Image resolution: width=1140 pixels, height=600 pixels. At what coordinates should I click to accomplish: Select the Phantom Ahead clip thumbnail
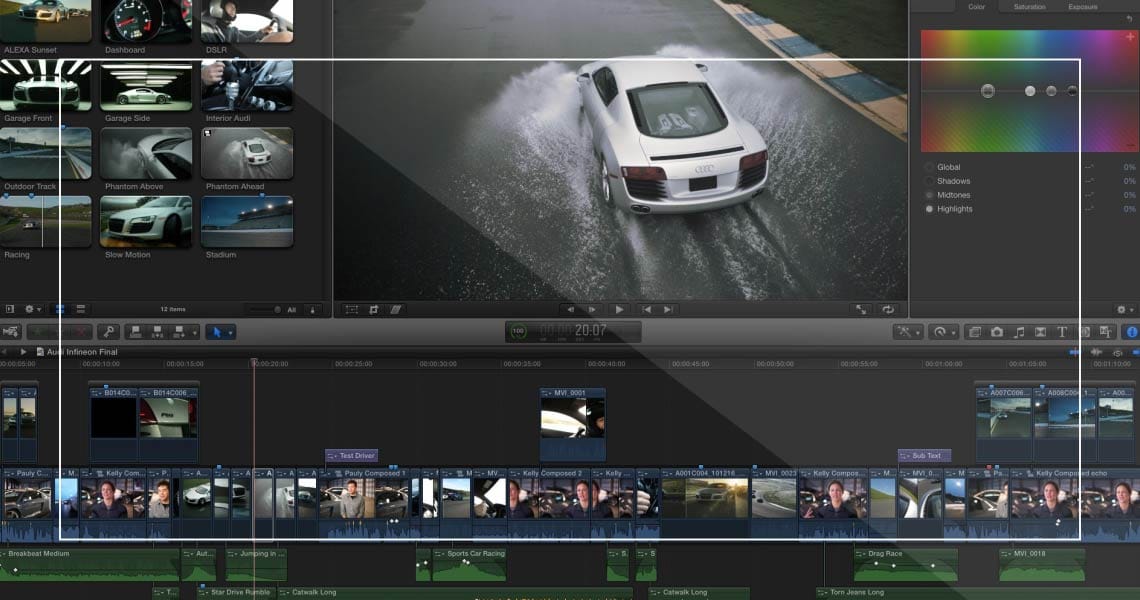click(247, 153)
